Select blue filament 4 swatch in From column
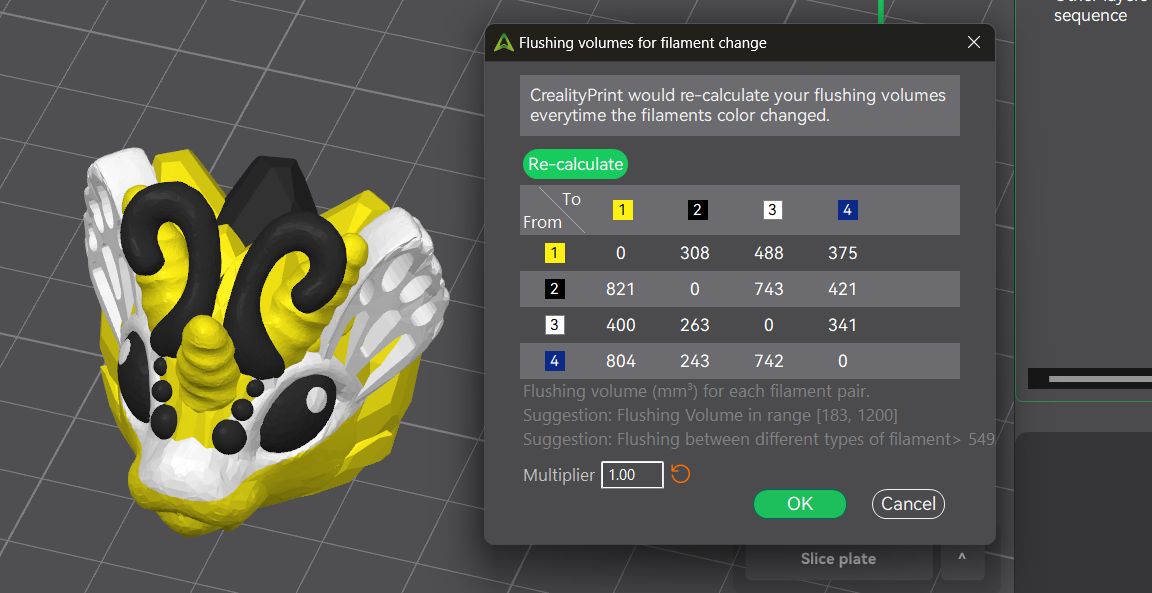1152x593 pixels. [x=554, y=361]
